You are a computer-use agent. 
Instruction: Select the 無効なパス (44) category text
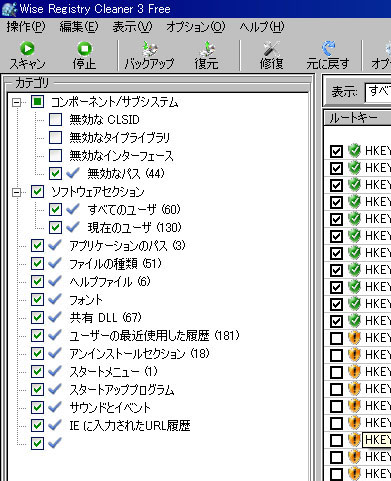pos(126,174)
